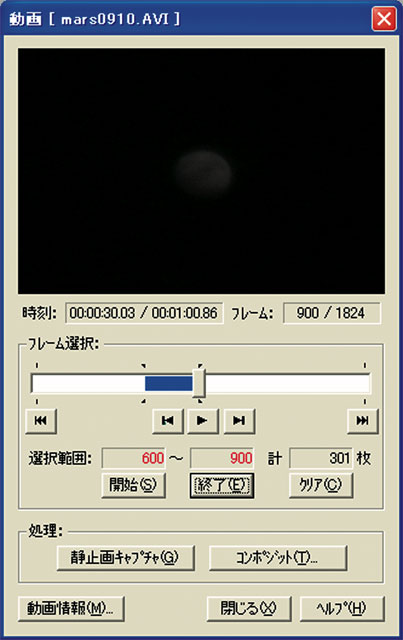The width and height of the screenshot is (403, 640).
Task: Capture still image with 静止画キャプチャ(G)
Action: click(125, 558)
